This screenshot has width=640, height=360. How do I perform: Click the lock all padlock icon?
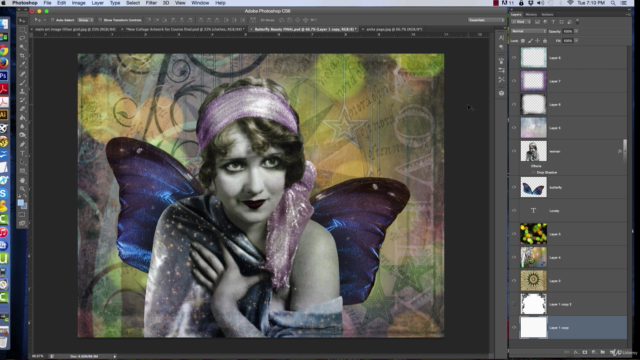click(x=544, y=41)
